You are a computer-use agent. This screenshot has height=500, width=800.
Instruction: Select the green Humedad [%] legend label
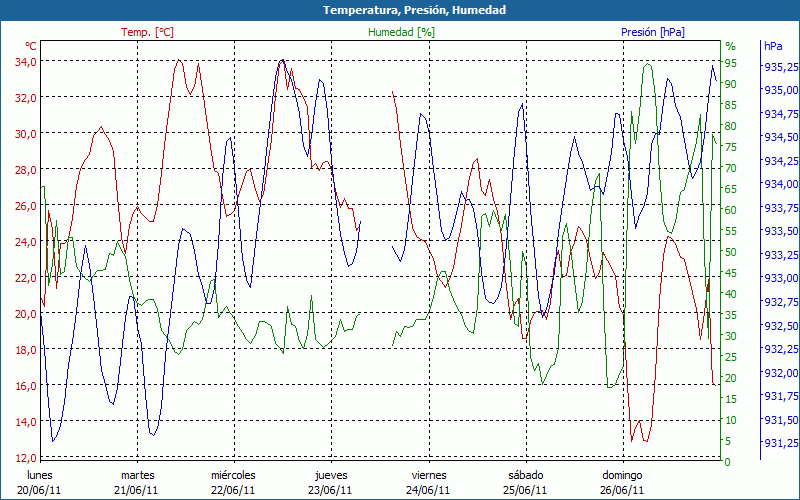pos(401,32)
